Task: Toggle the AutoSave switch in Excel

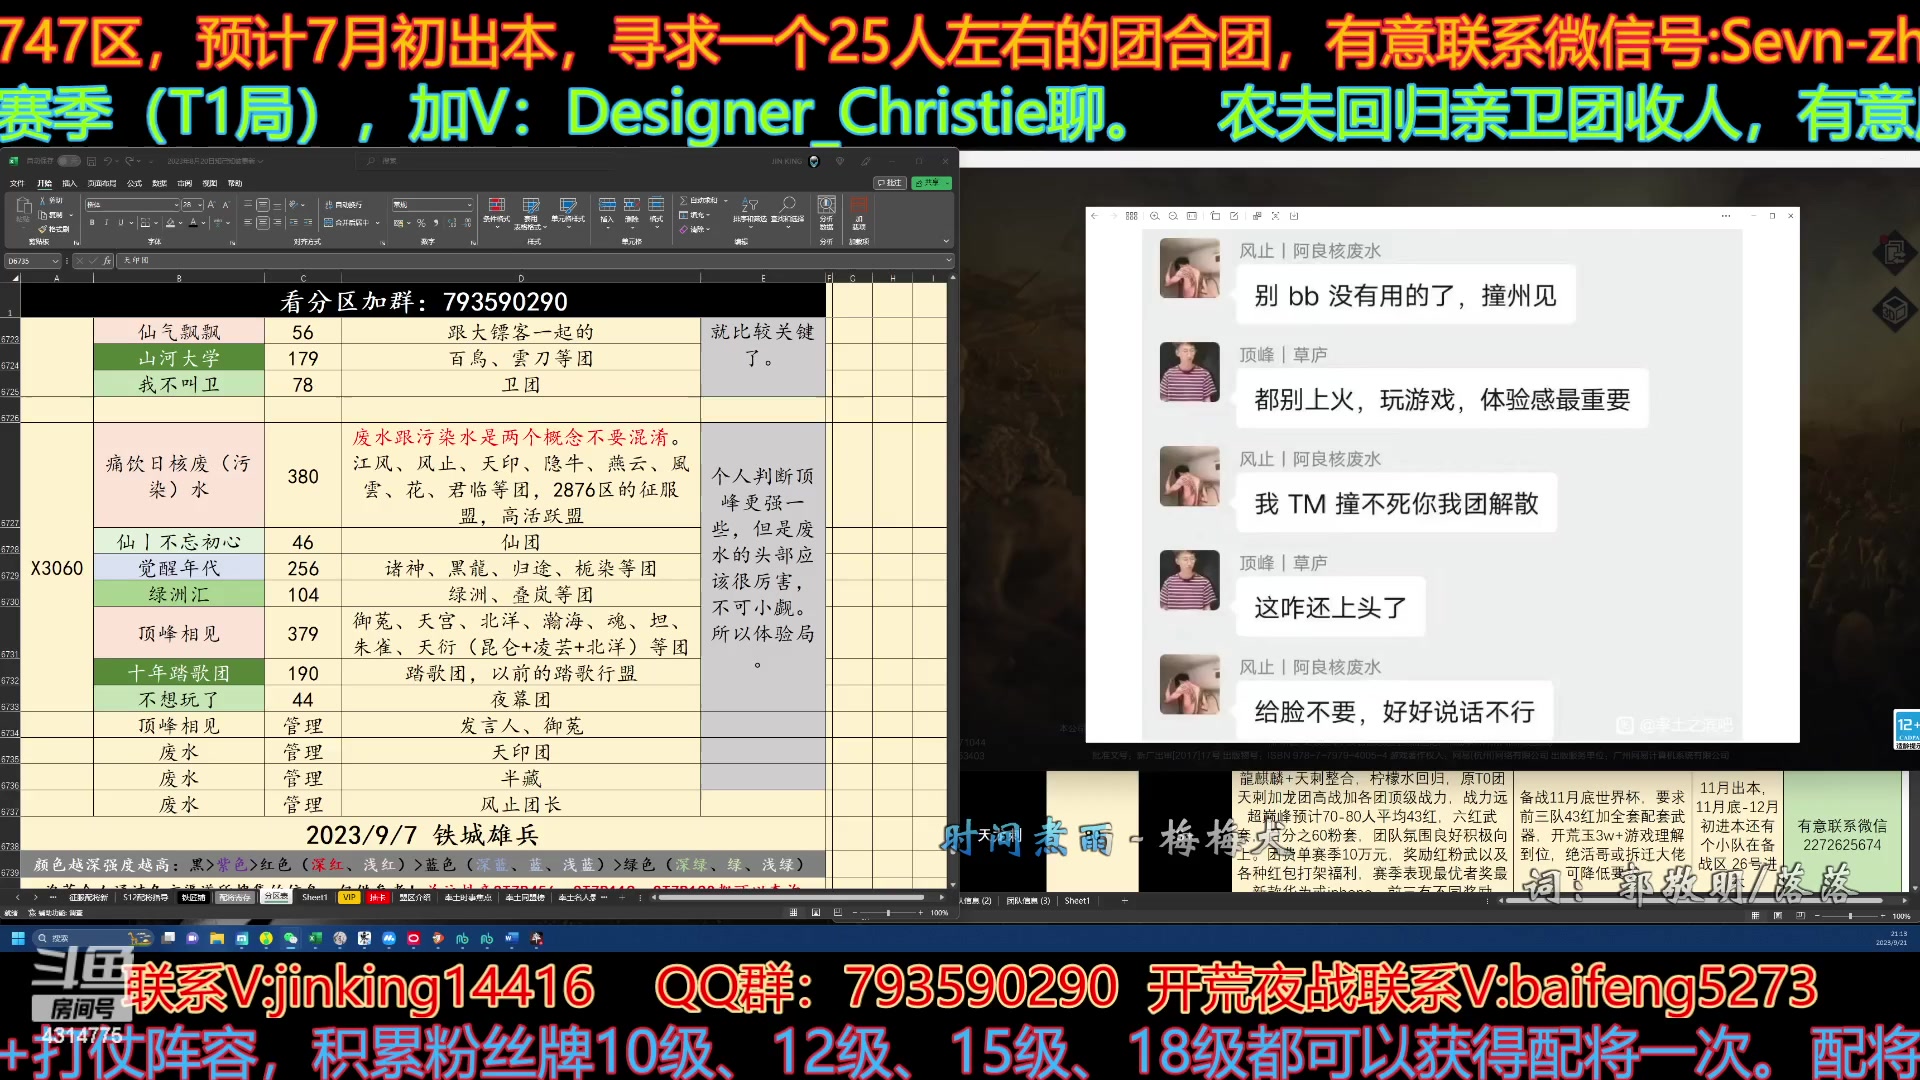Action: (x=69, y=161)
